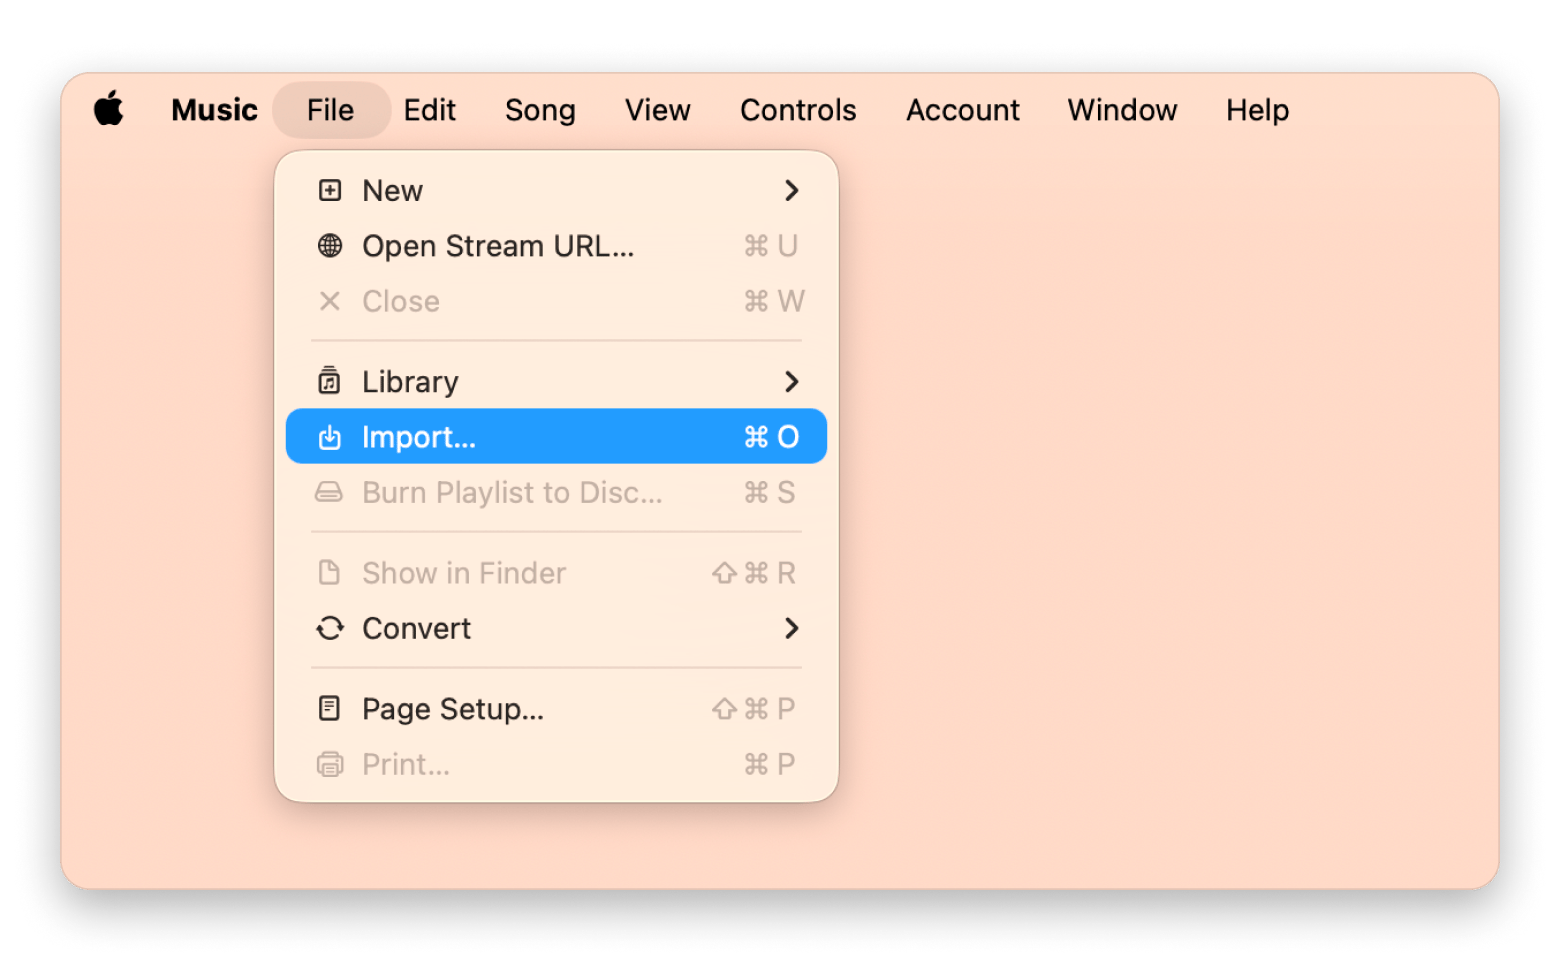Click the Music app name in the menu bar
This screenshot has height=974, width=1560.
pos(213,110)
